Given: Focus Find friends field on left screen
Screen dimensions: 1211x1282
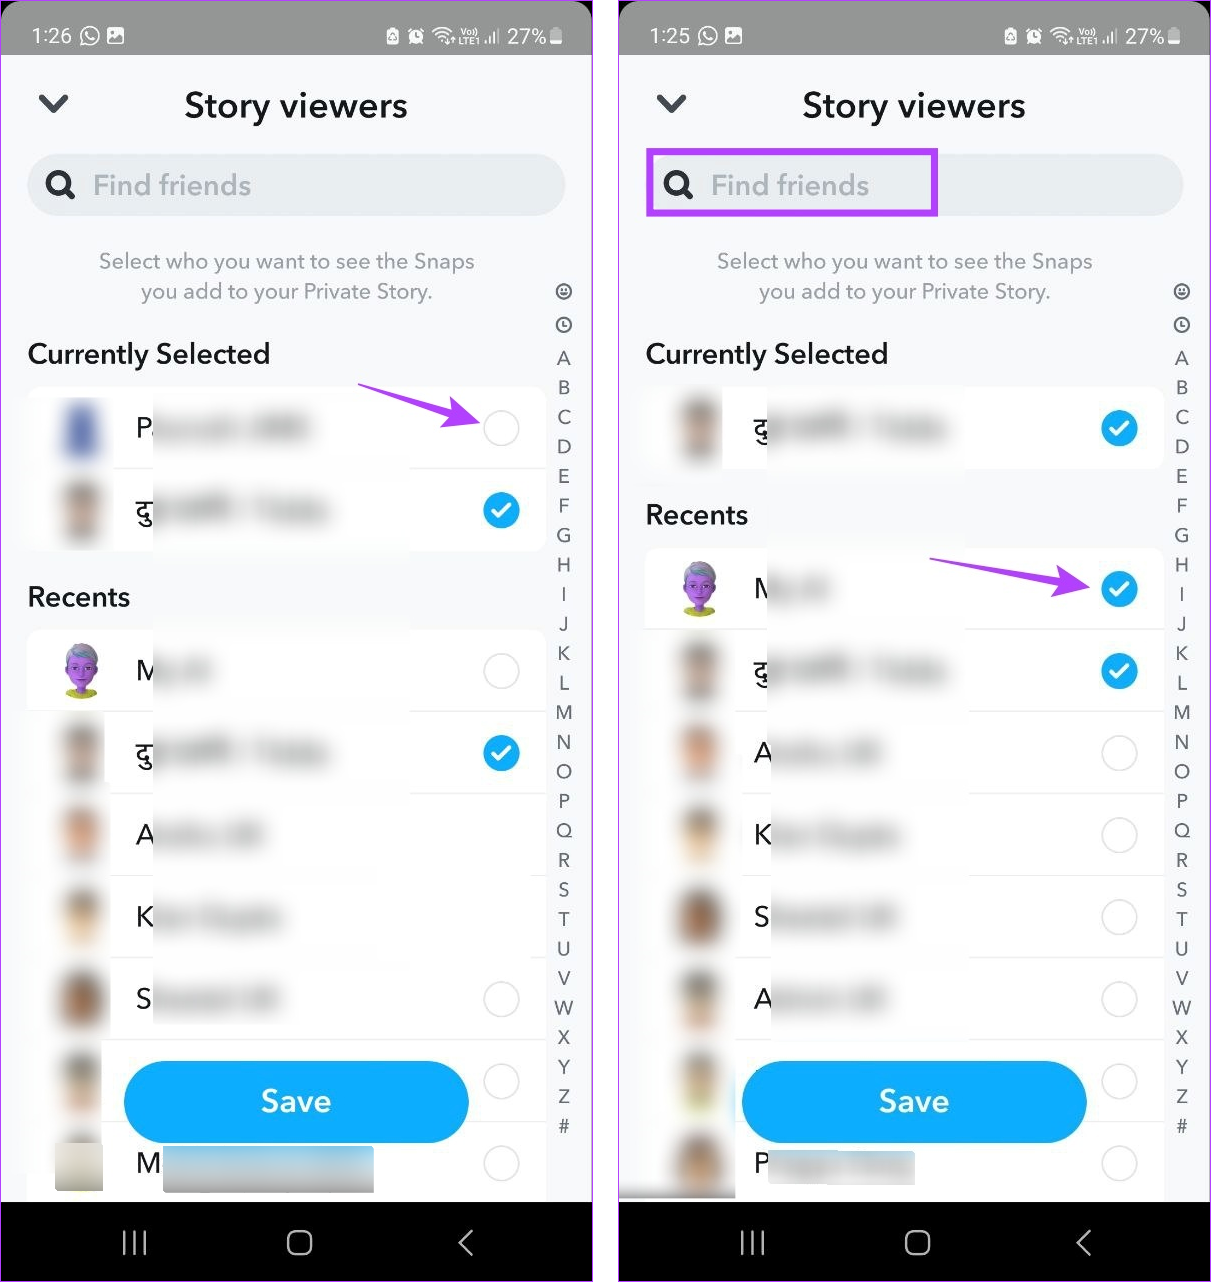Looking at the screenshot, I should 296,184.
